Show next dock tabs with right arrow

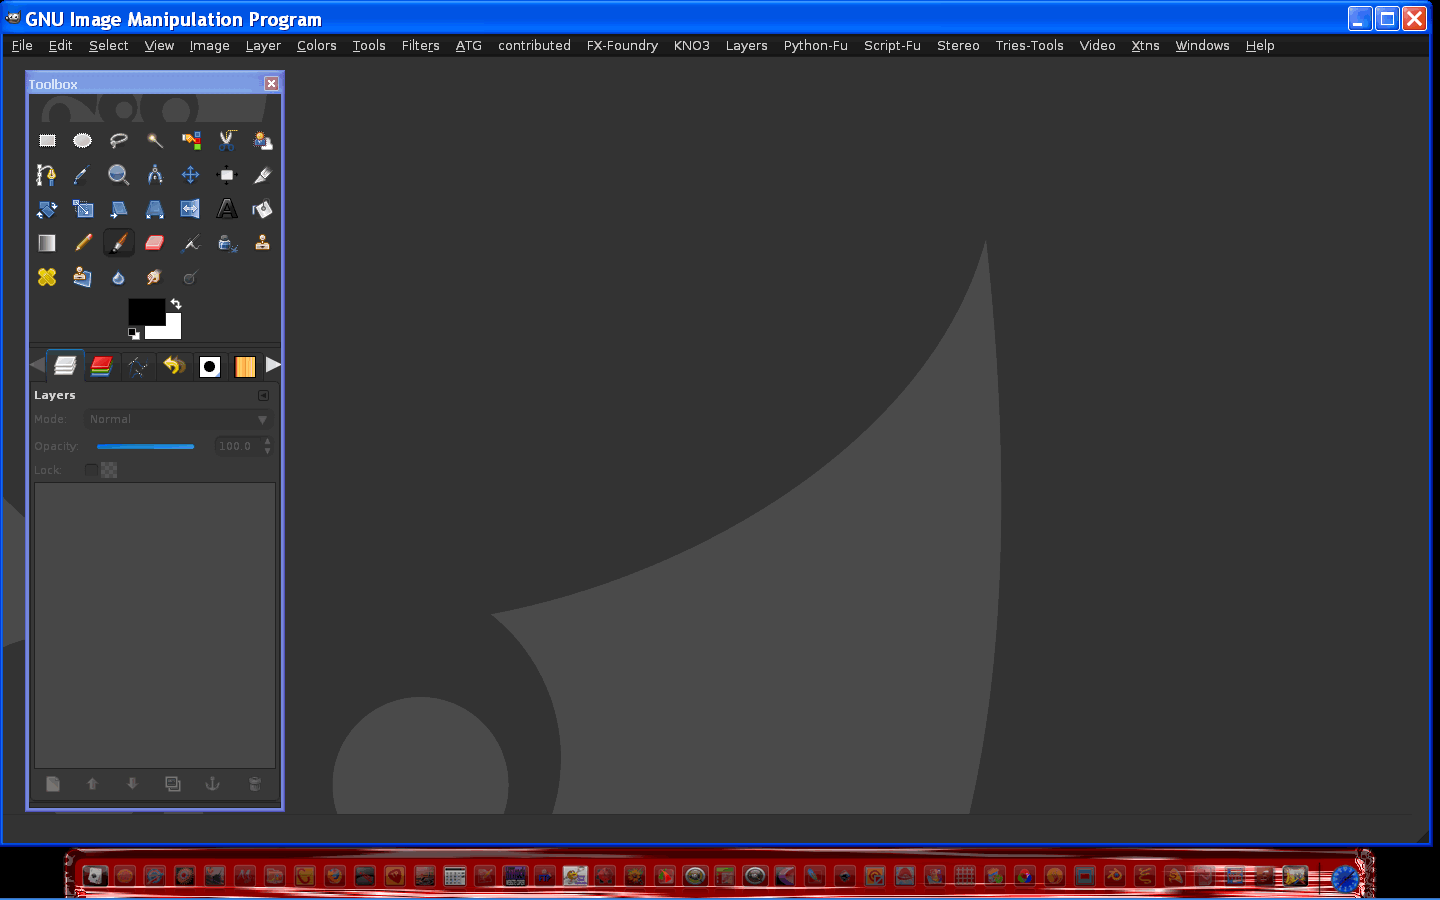coord(273,365)
